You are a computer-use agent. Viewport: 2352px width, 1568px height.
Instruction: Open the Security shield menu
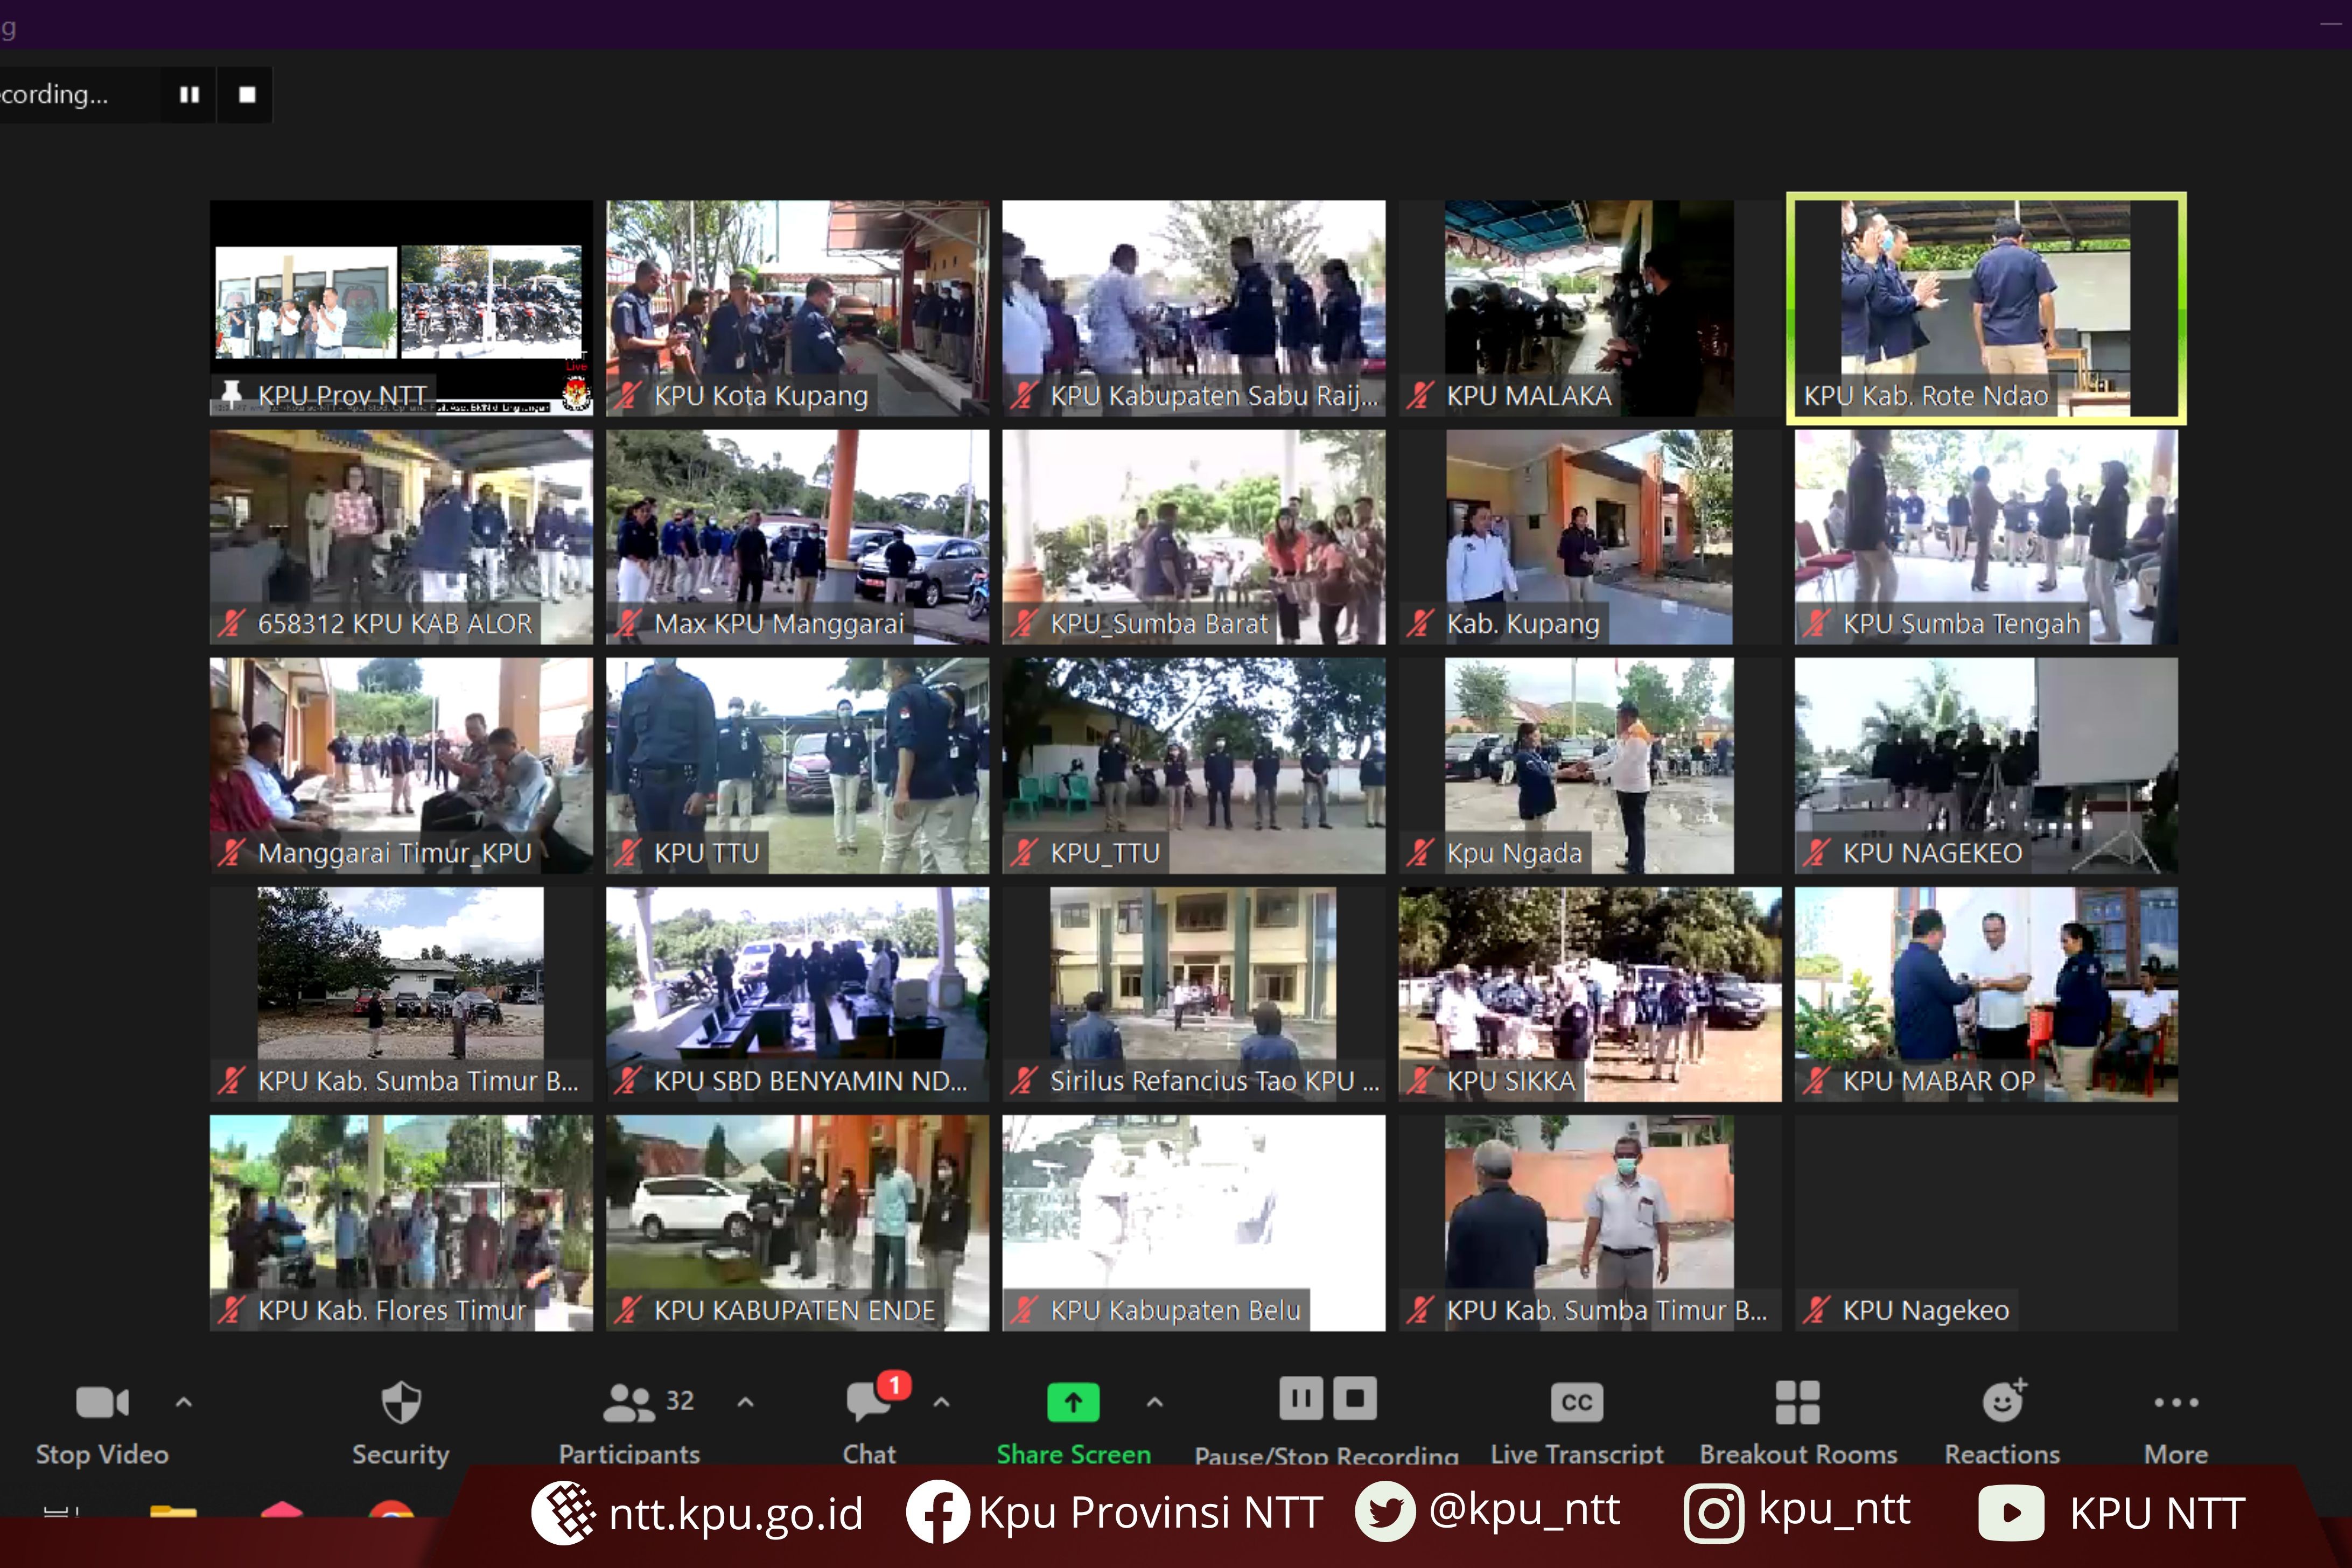[x=401, y=1402]
